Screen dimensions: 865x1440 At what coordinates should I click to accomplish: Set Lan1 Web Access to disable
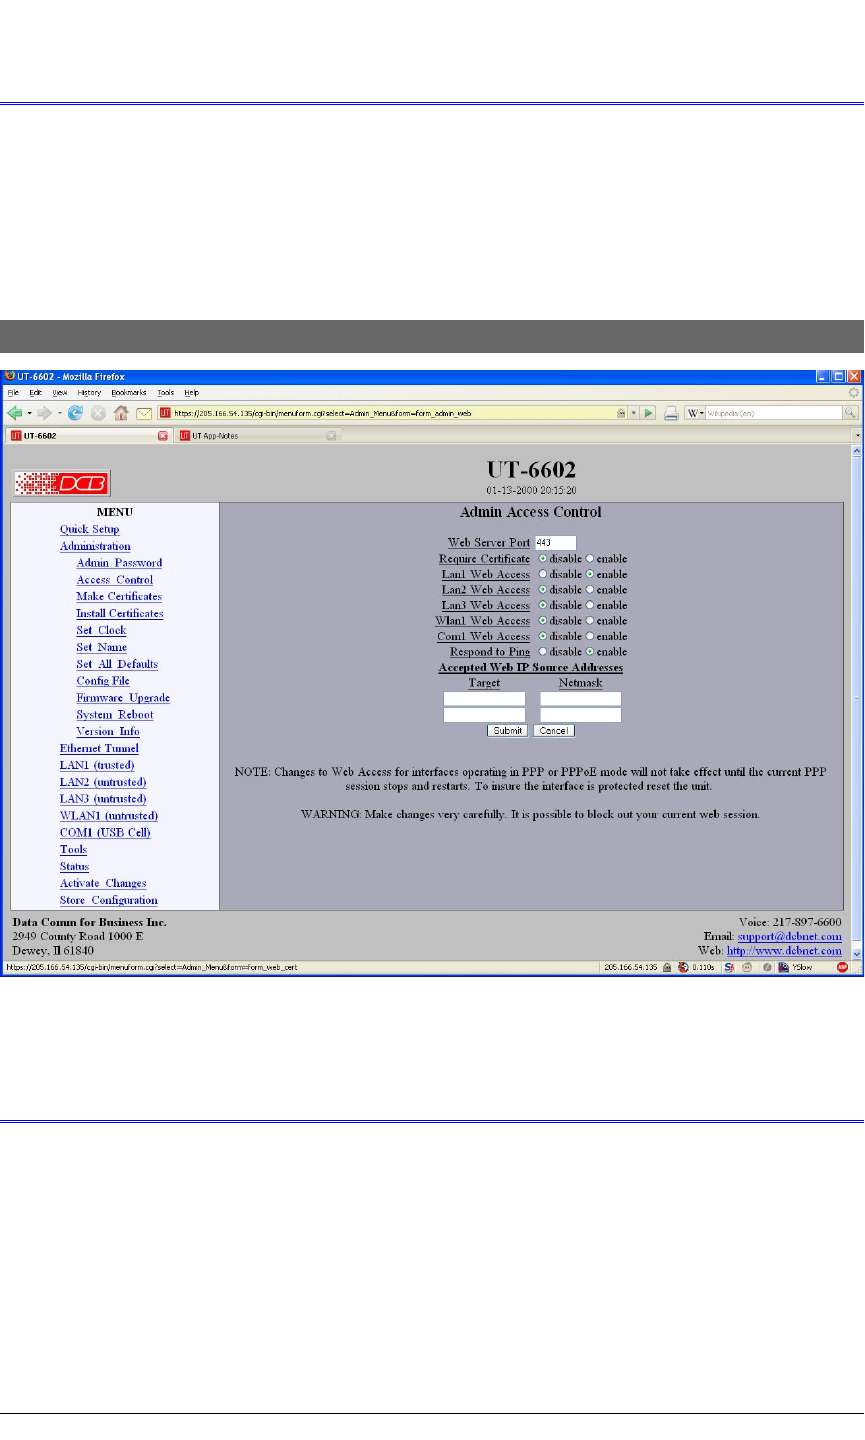pyautogui.click(x=543, y=574)
